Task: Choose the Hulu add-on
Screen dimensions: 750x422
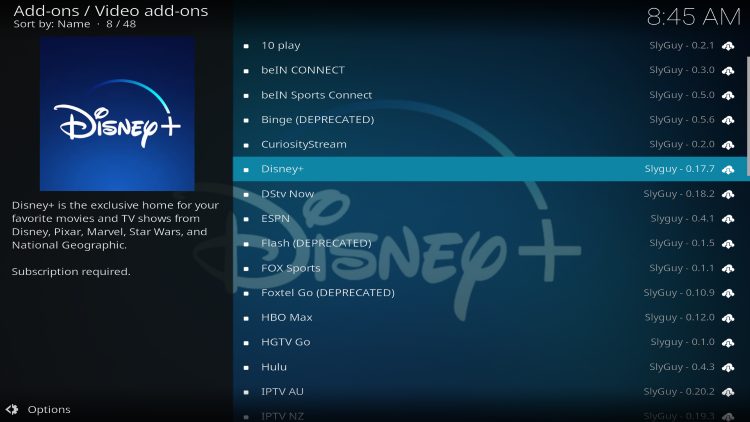Action: [489, 367]
